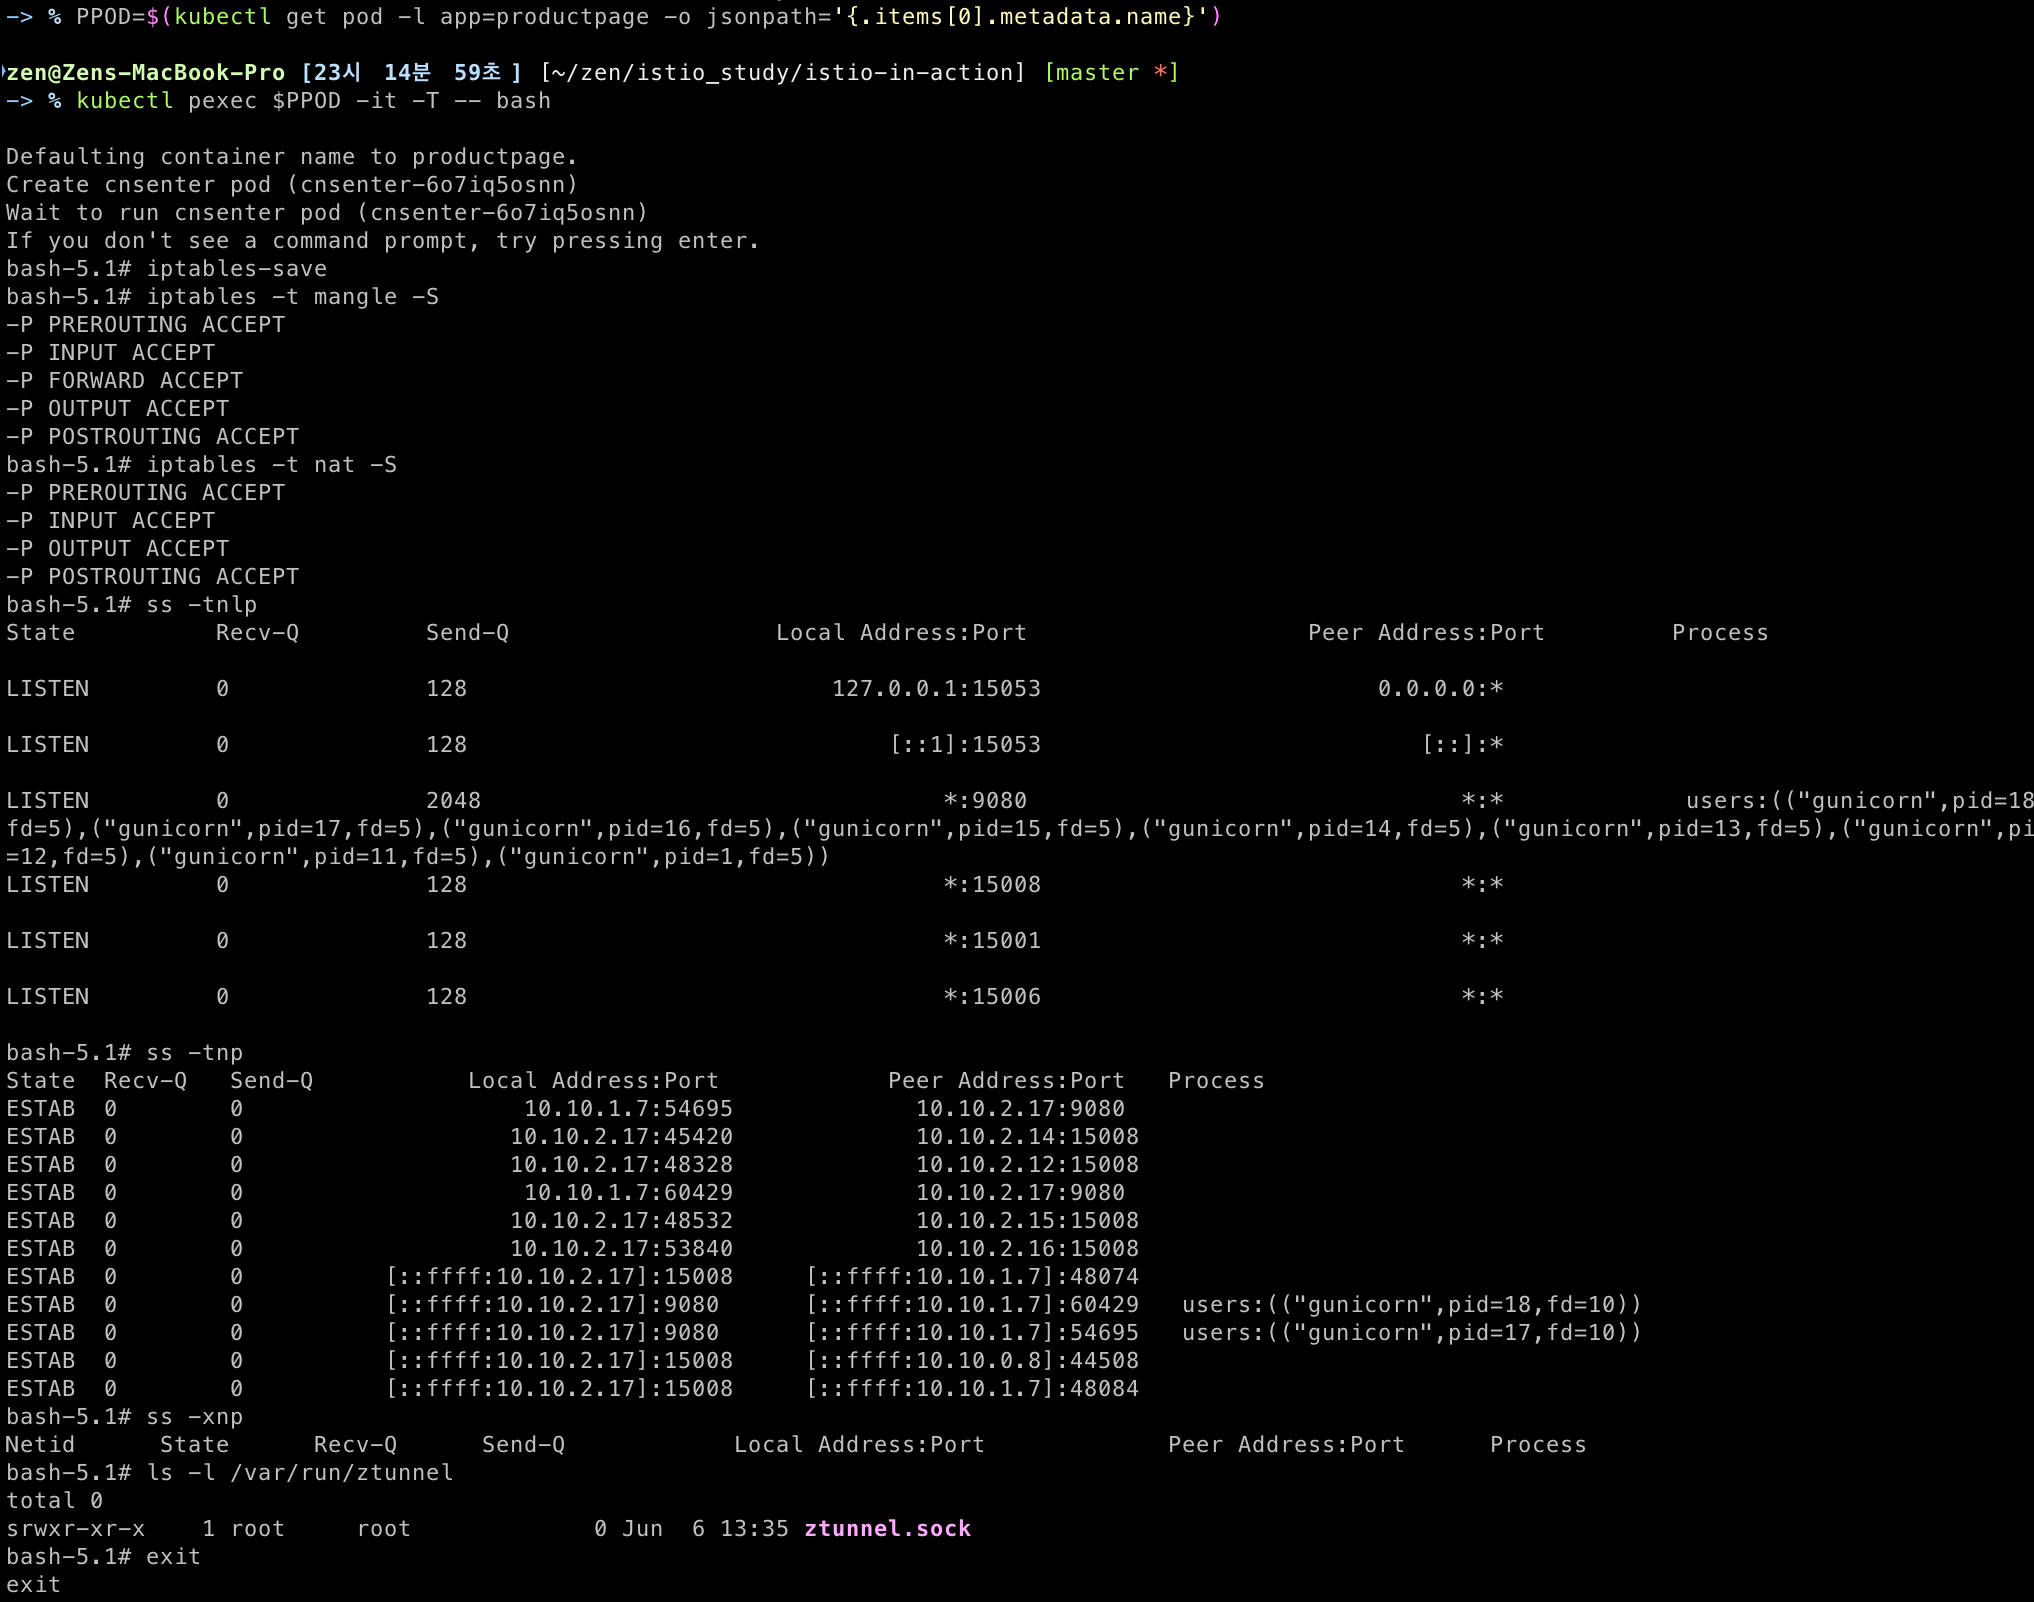Click peer address 0.0.0.0:* in listen table
This screenshot has width=2034, height=1602.
[1441, 689]
